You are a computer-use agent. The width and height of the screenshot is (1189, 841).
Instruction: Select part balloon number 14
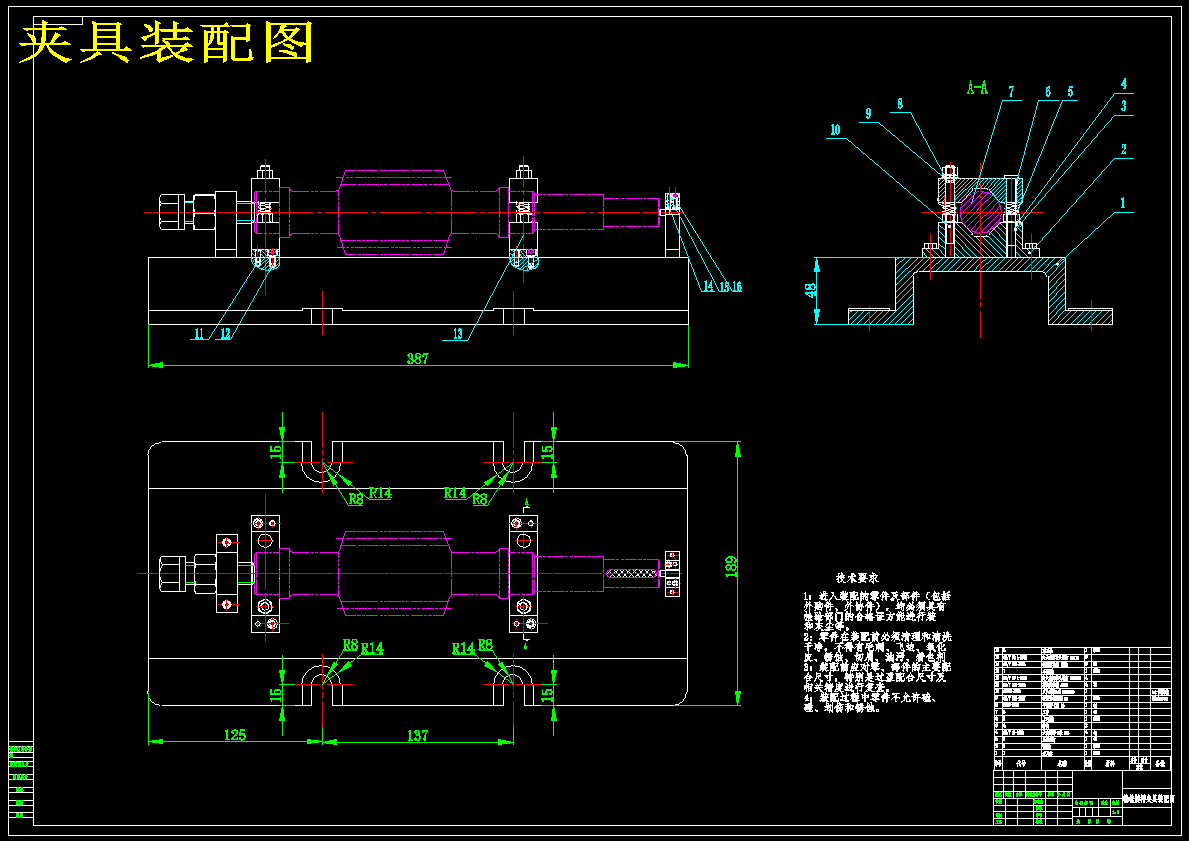click(708, 287)
